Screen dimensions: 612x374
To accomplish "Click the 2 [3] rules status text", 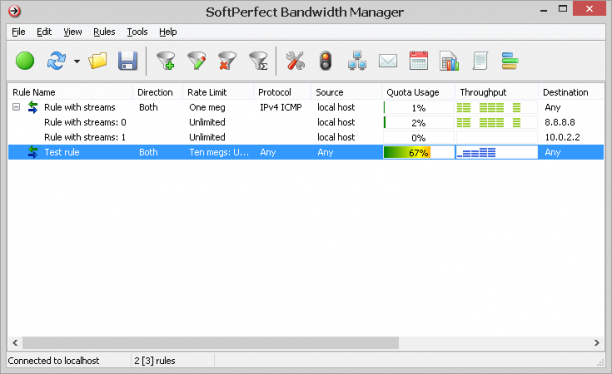I will pyautogui.click(x=155, y=361).
